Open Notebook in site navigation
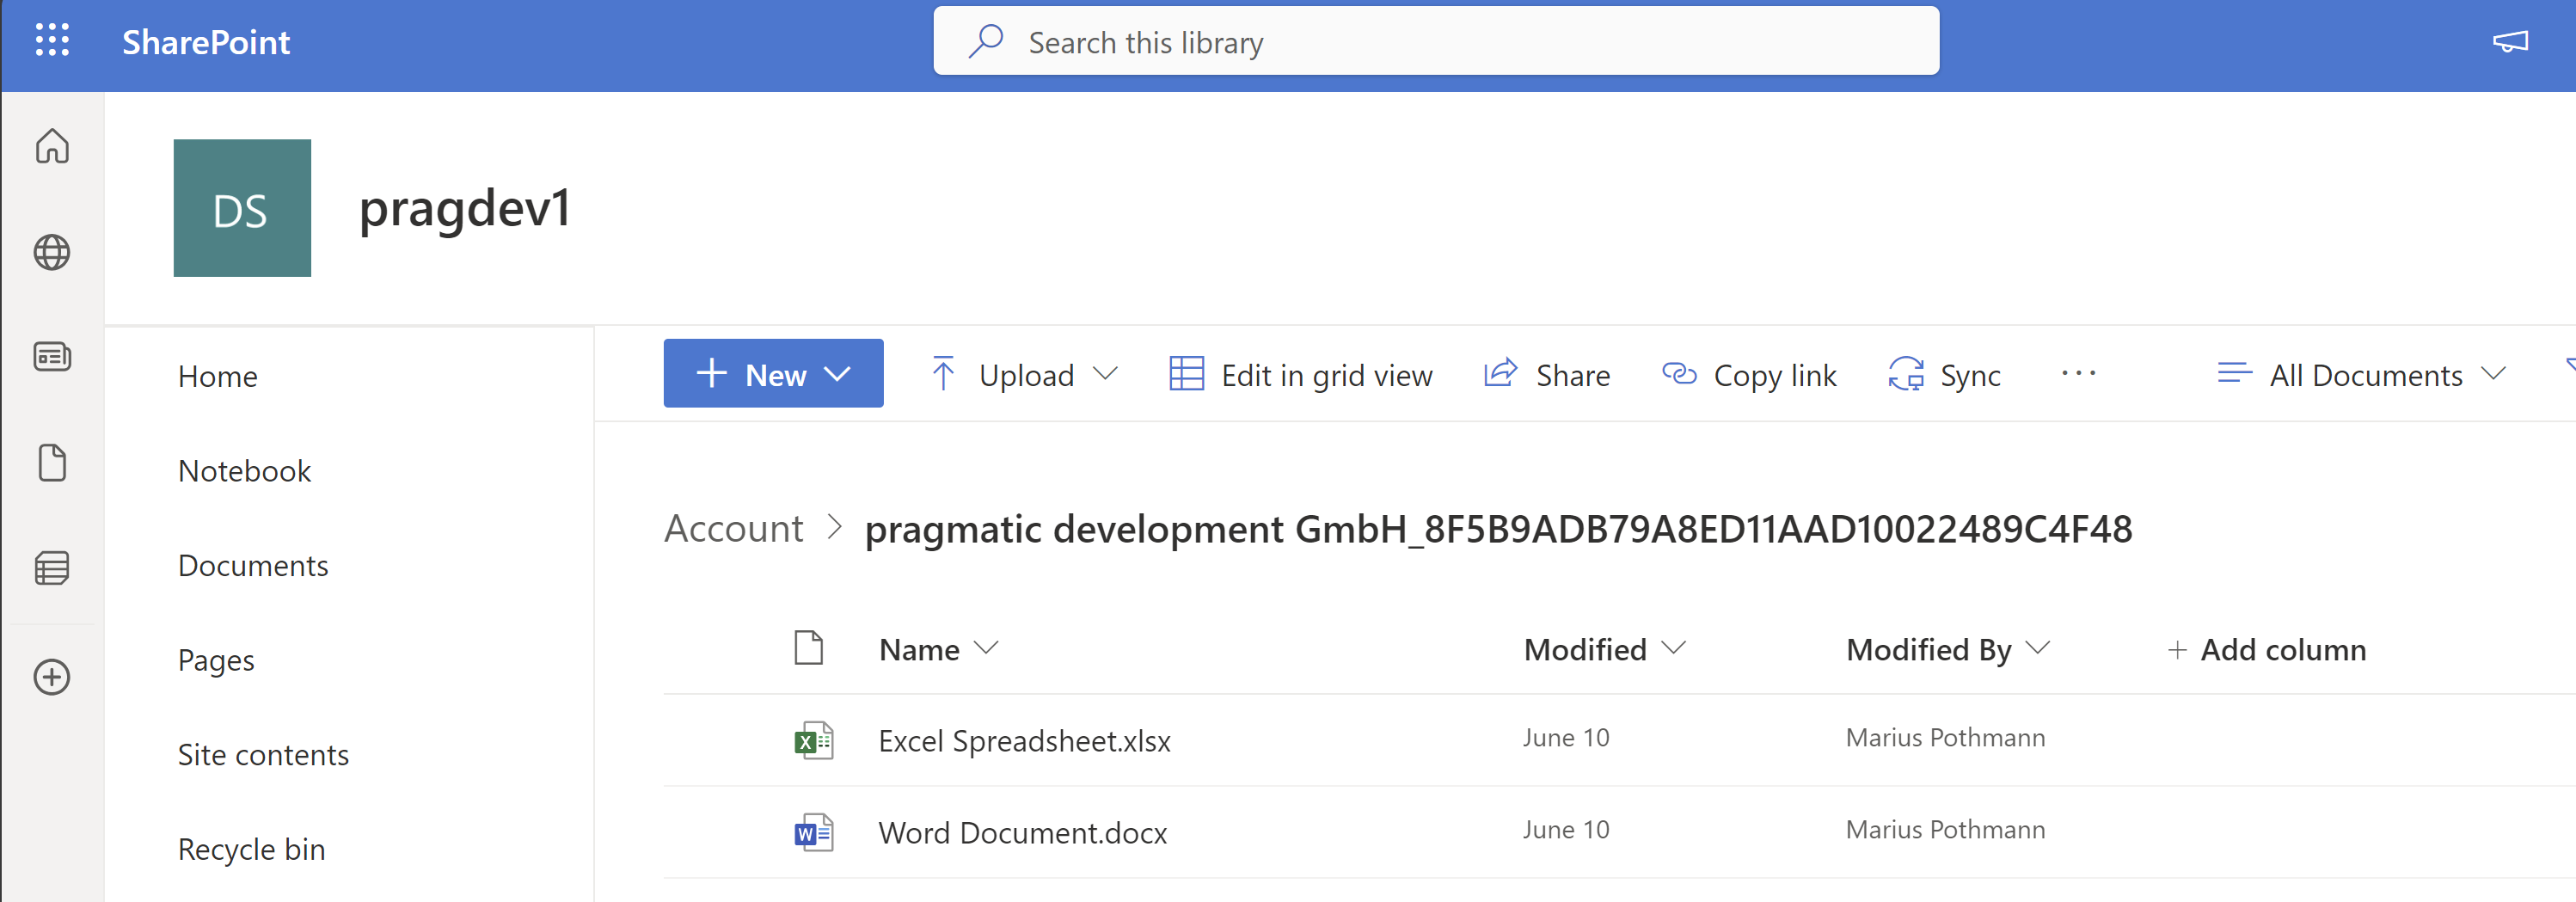Viewport: 2576px width, 902px height. coord(245,471)
